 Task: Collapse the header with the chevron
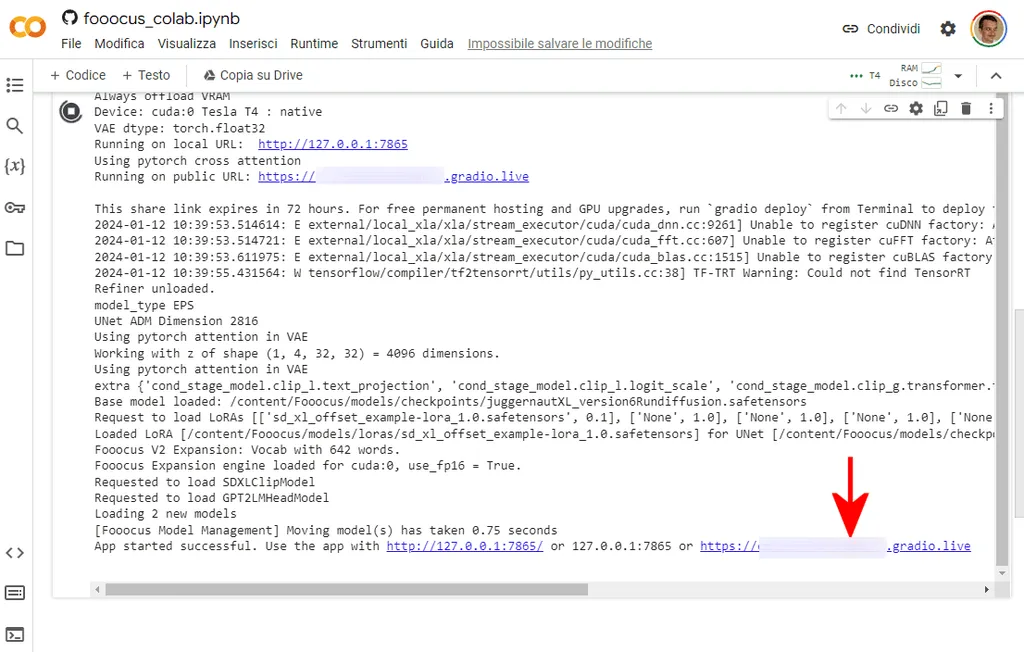coord(996,76)
